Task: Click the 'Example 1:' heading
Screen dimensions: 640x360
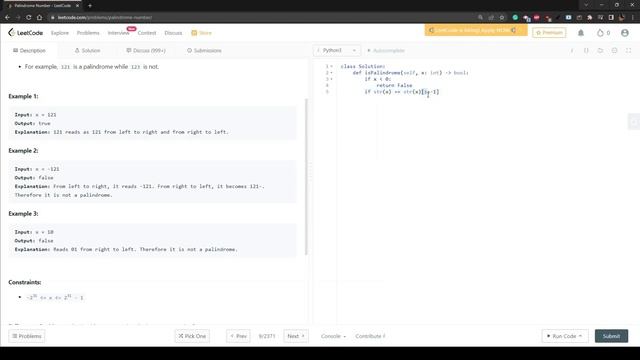Action: [x=23, y=96]
